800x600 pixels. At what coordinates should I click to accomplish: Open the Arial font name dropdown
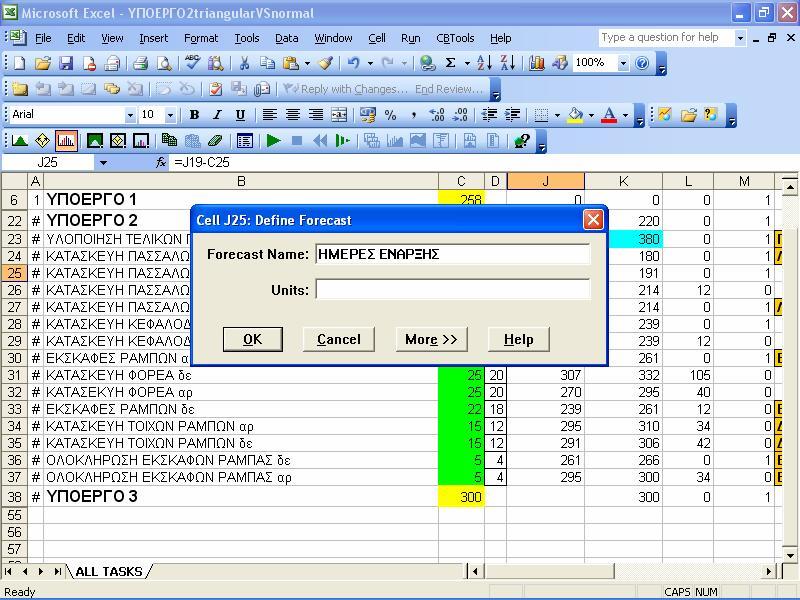tap(130, 115)
